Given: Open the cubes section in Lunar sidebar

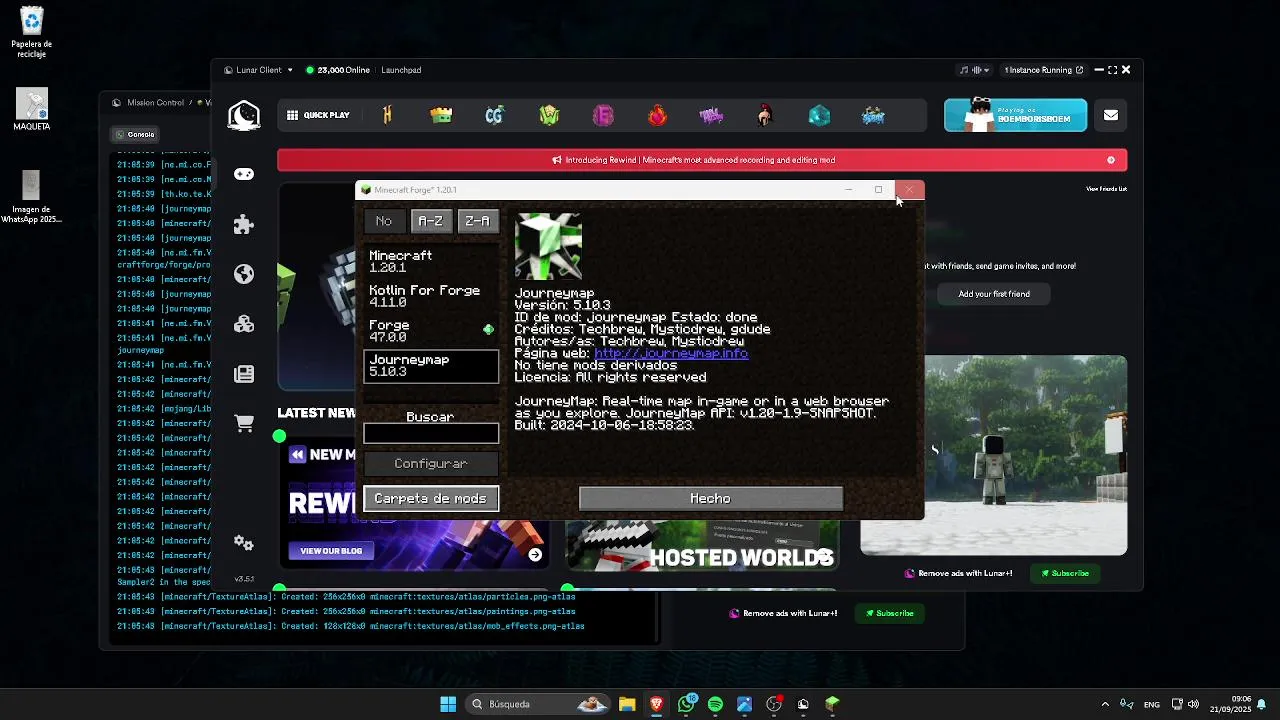Looking at the screenshot, I should [x=244, y=324].
